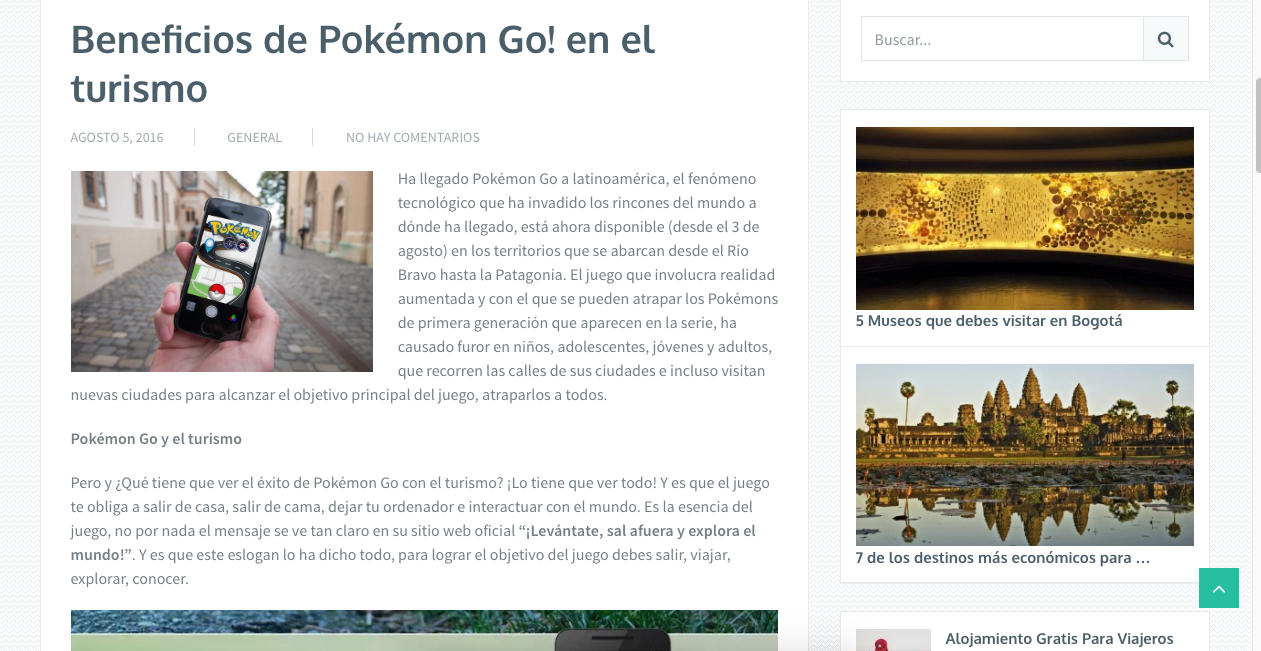Open the NO HAY COMENTARIOS link
The width and height of the screenshot is (1261, 651).
click(413, 137)
